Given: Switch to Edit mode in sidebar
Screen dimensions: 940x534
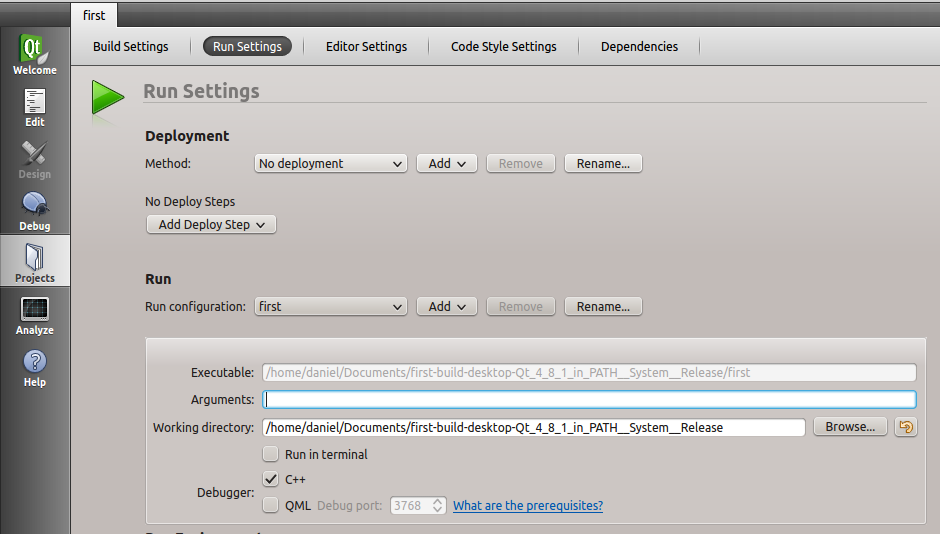Looking at the screenshot, I should point(35,106).
